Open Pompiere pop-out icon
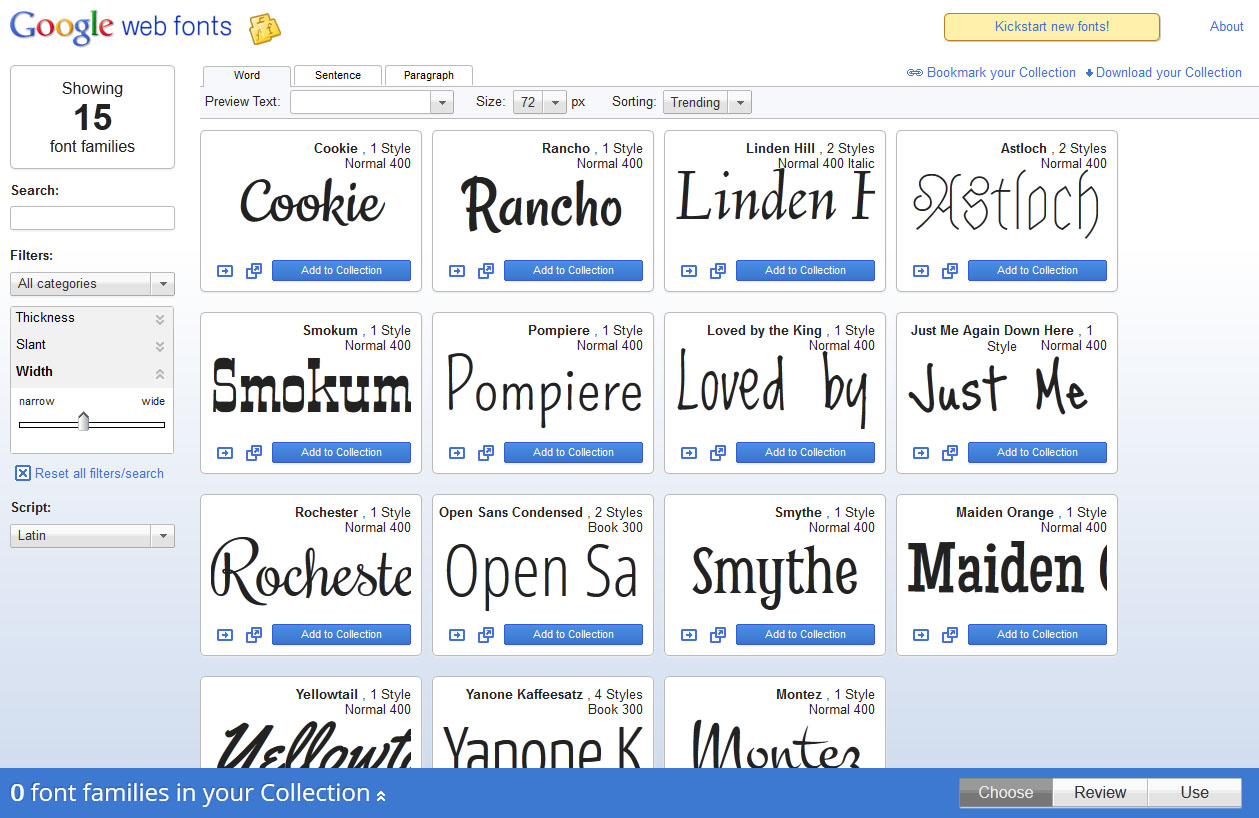 [x=486, y=453]
